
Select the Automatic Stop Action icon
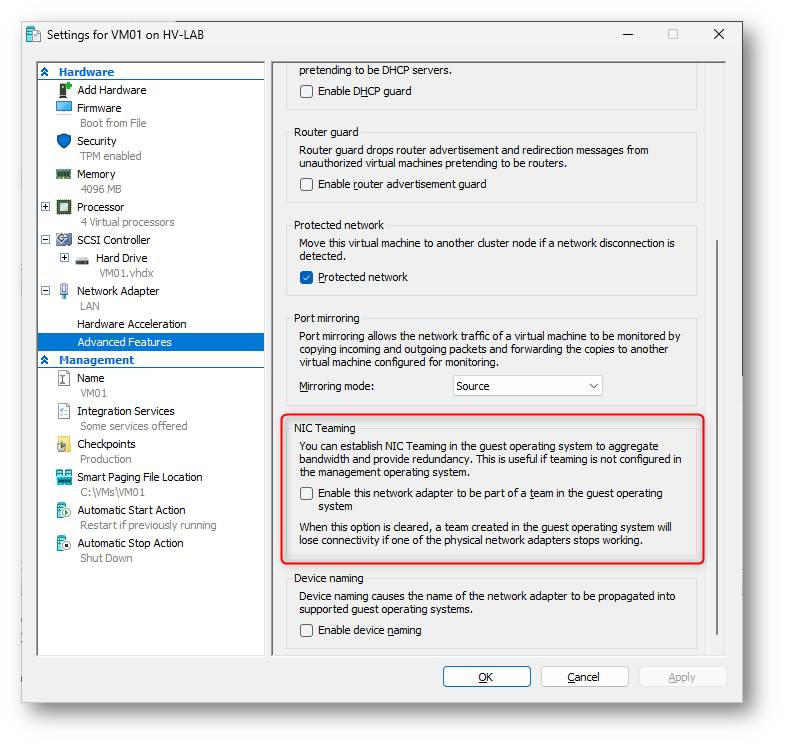[x=64, y=543]
